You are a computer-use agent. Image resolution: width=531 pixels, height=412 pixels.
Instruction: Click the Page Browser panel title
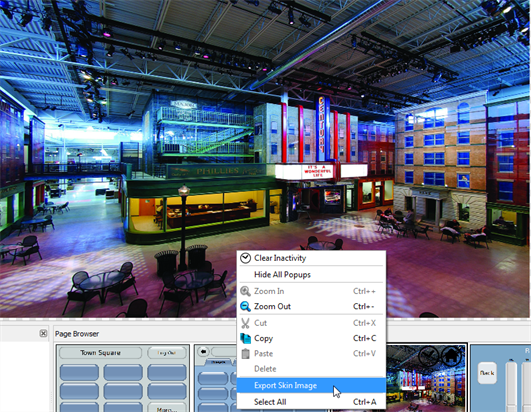[77, 334]
